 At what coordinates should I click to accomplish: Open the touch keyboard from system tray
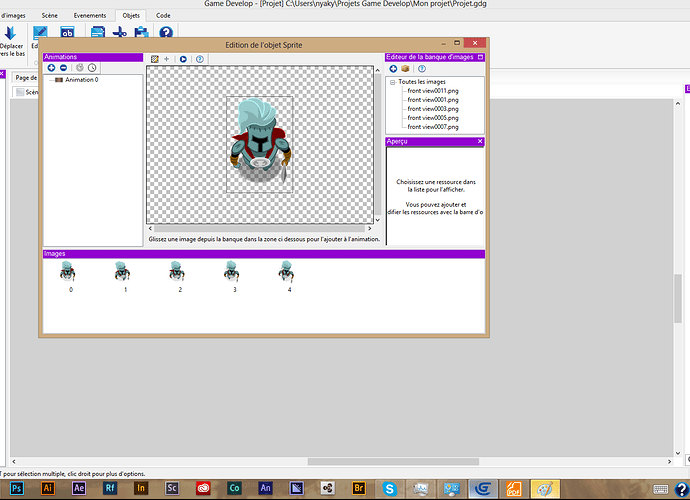(661, 489)
